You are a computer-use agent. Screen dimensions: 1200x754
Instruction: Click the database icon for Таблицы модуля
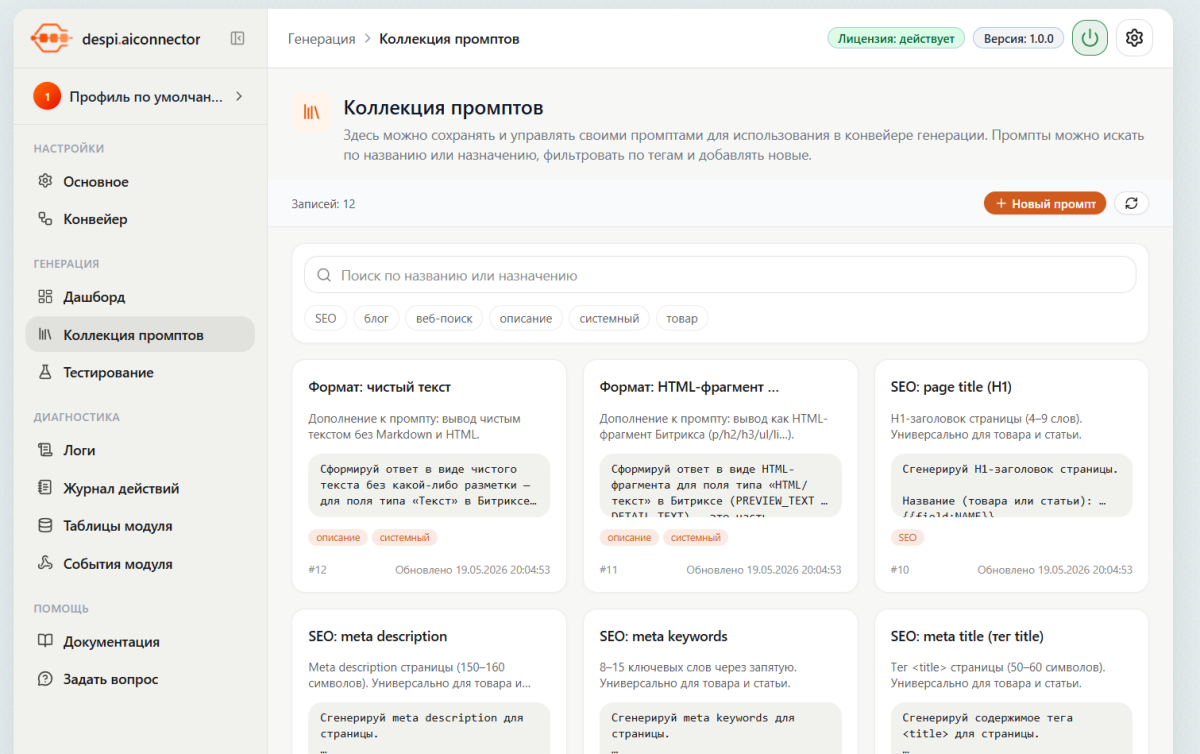pos(45,526)
